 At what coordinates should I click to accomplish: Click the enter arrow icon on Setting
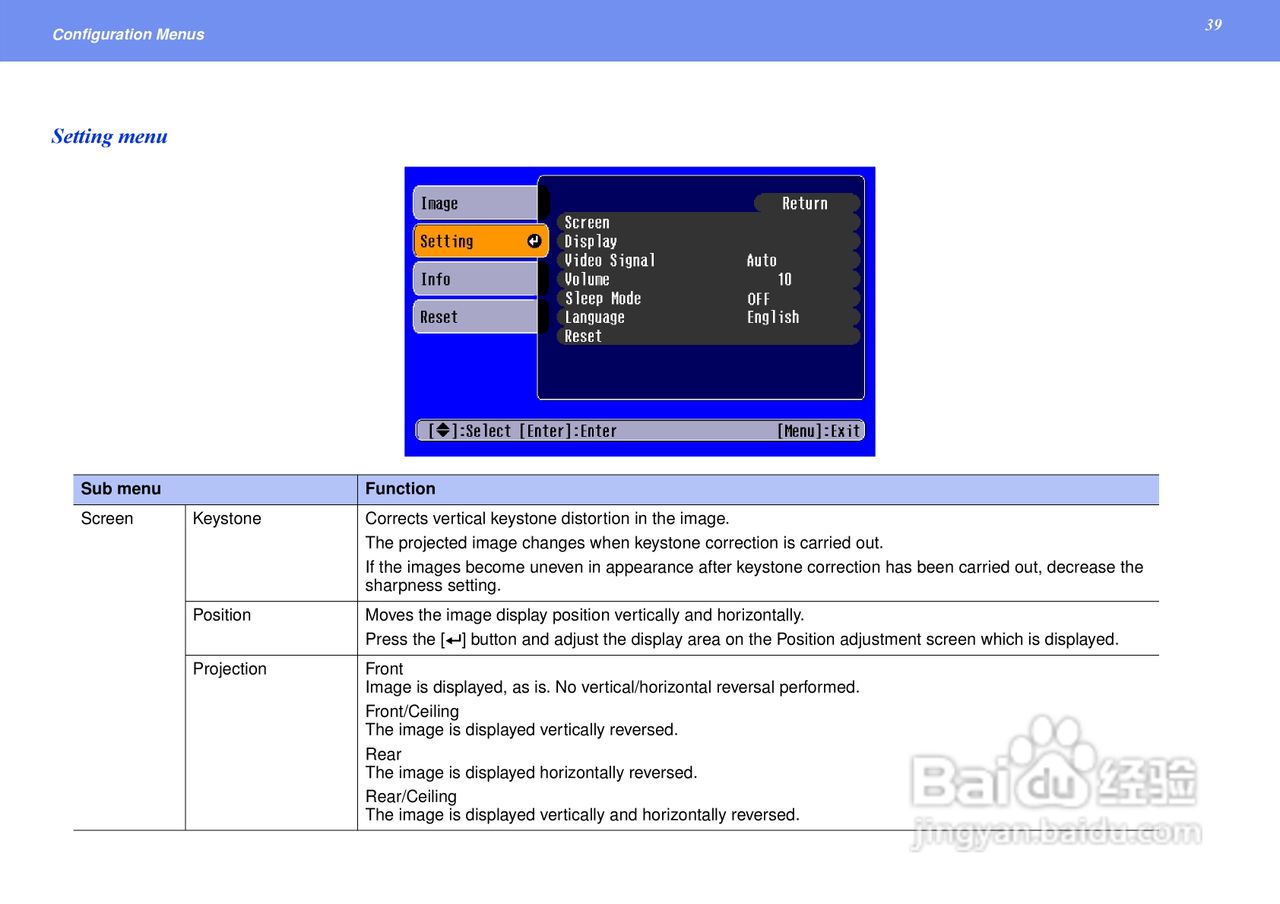(534, 241)
